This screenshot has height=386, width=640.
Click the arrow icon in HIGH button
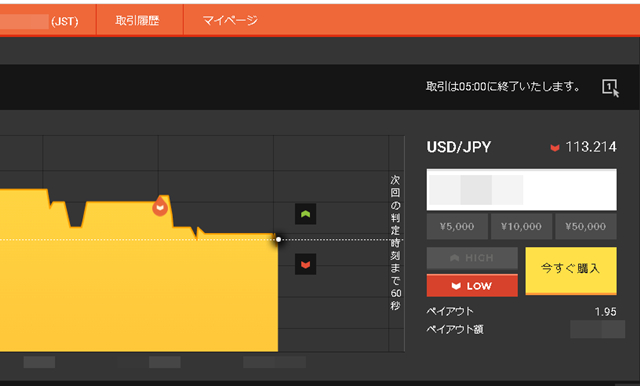[x=454, y=258]
